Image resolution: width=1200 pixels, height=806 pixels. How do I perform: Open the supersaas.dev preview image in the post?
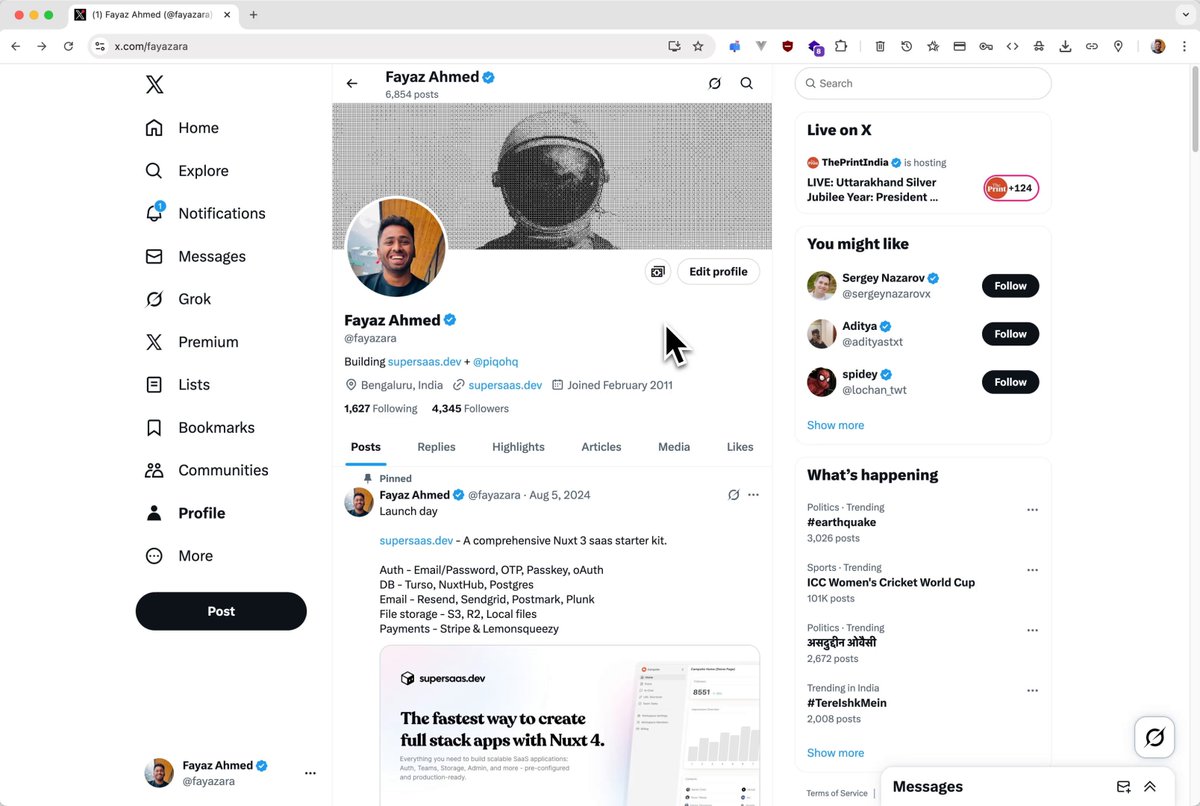click(570, 726)
